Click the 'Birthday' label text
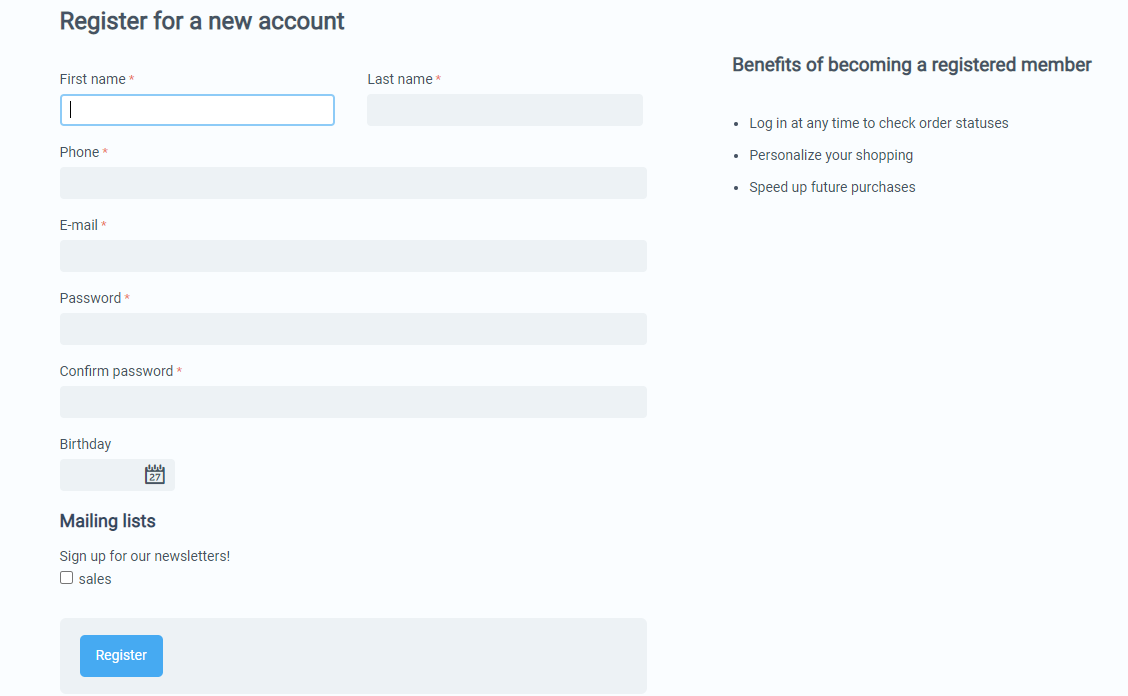Viewport: 1128px width, 696px height. [85, 444]
